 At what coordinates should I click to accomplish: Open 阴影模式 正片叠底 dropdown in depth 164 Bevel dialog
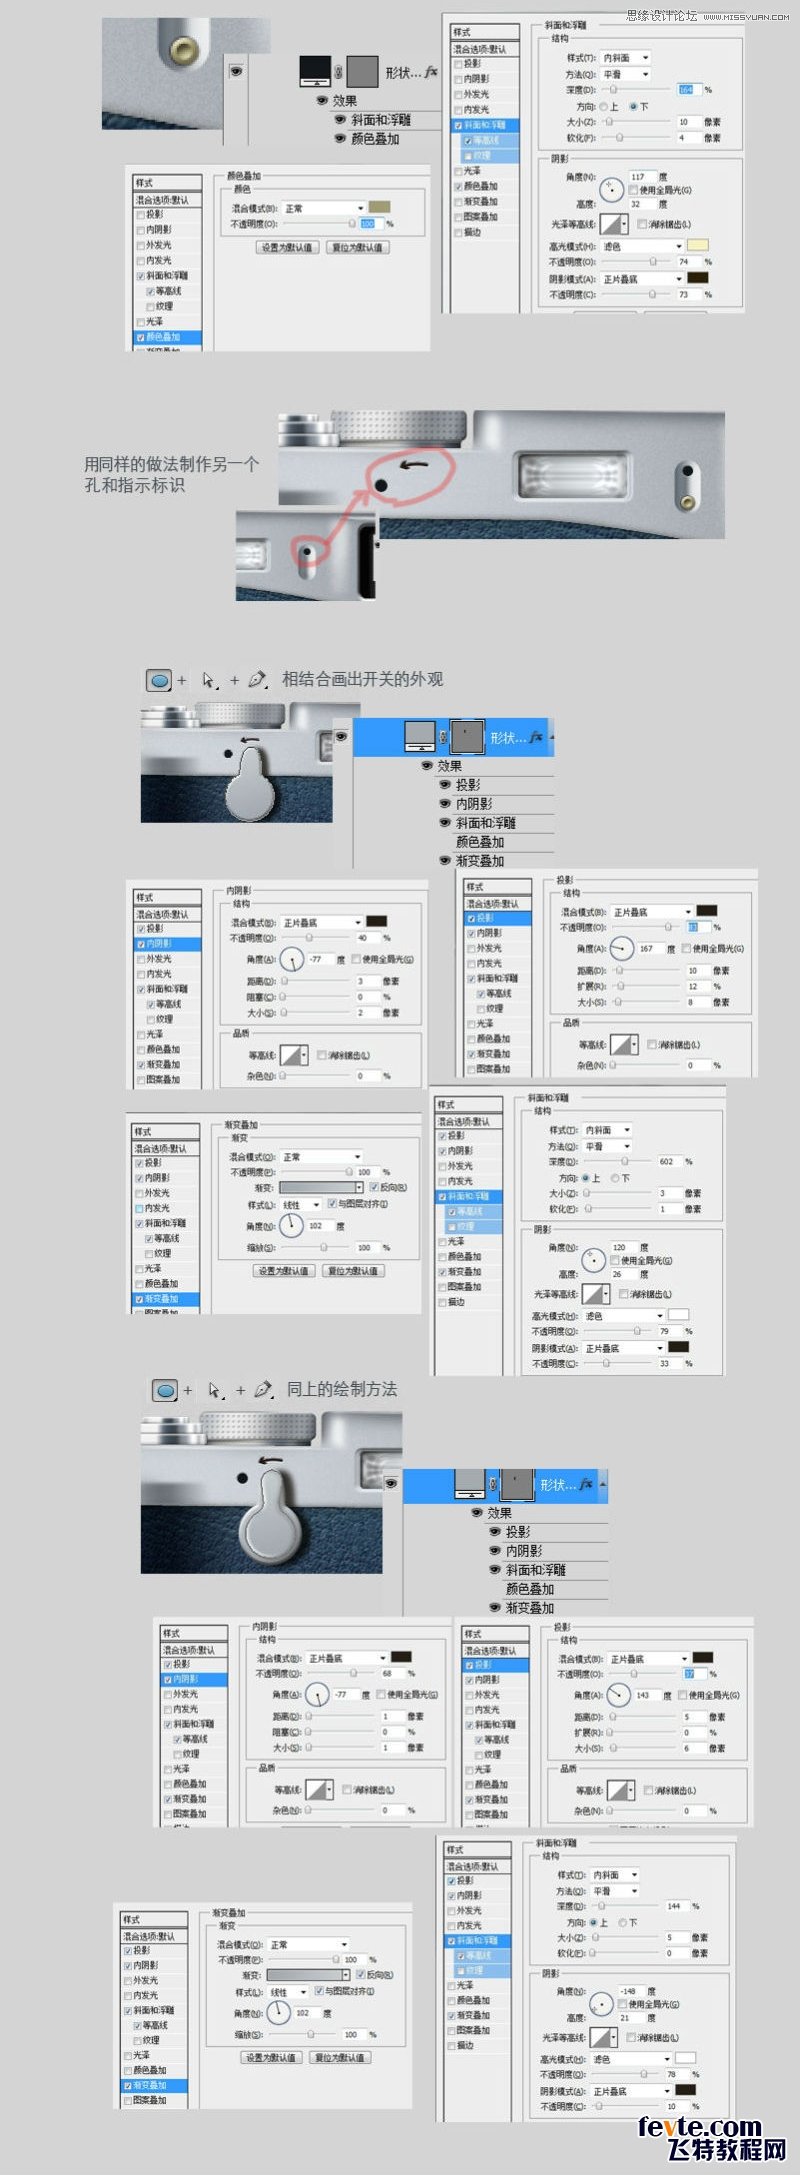click(642, 279)
